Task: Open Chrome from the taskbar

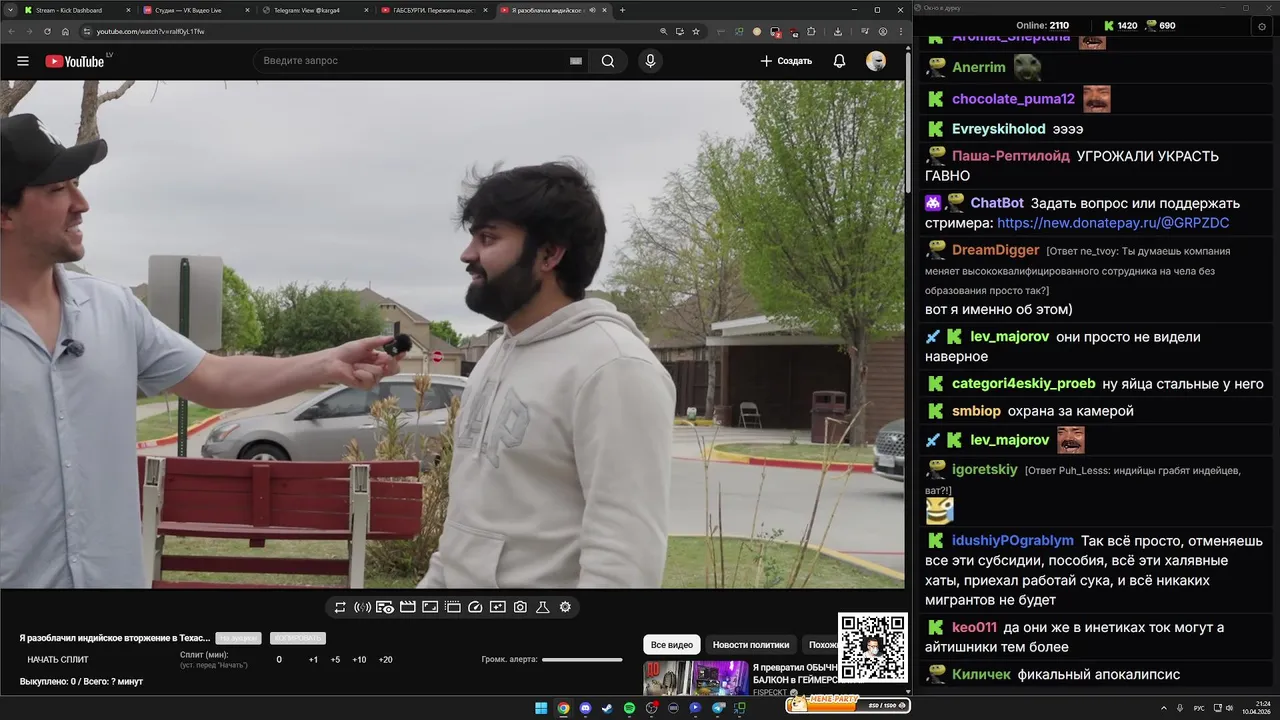Action: tap(563, 708)
